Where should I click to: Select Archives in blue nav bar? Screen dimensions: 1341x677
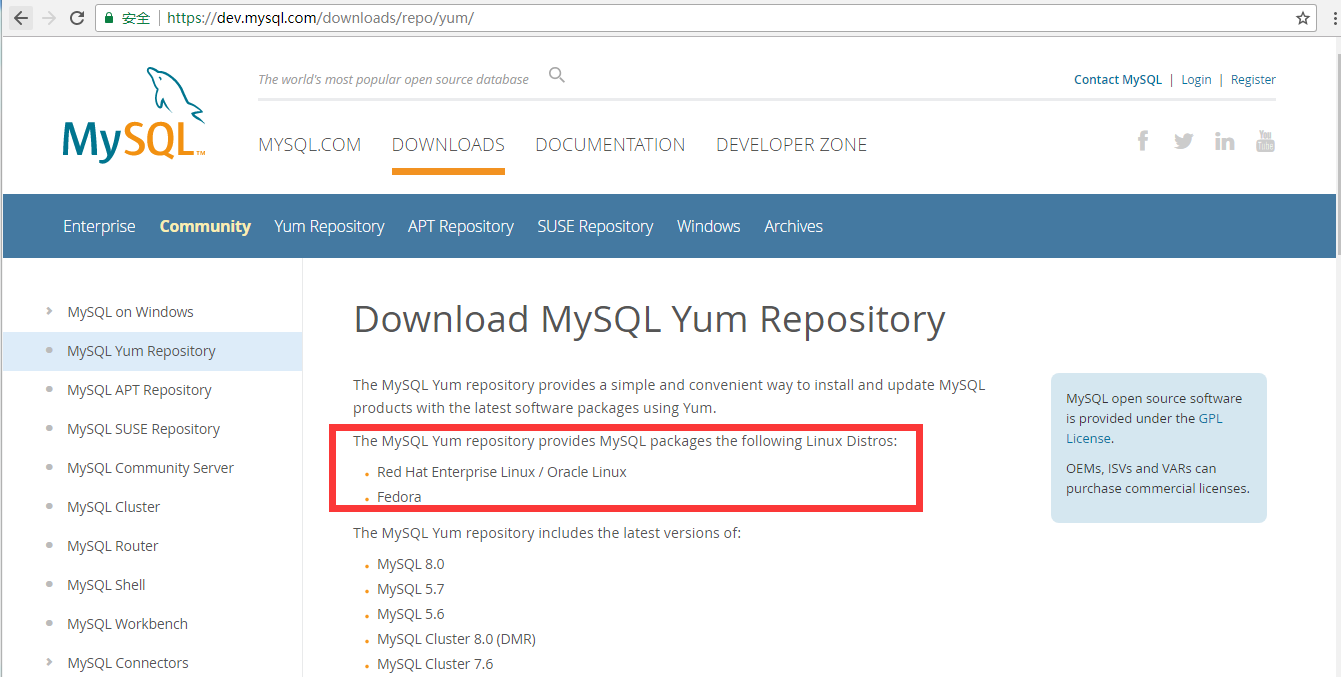794,226
